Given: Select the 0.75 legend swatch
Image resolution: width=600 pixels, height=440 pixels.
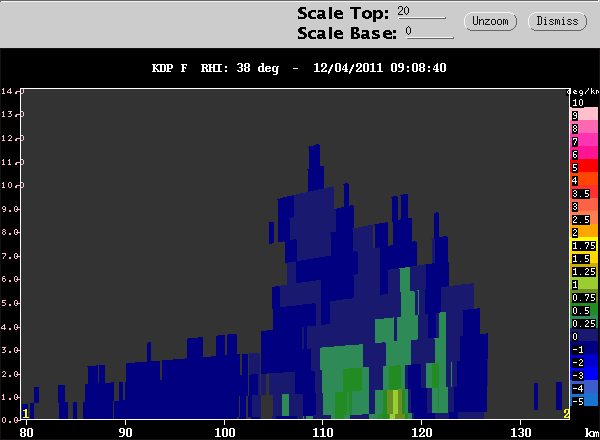Looking at the screenshot, I should pyautogui.click(x=584, y=297).
